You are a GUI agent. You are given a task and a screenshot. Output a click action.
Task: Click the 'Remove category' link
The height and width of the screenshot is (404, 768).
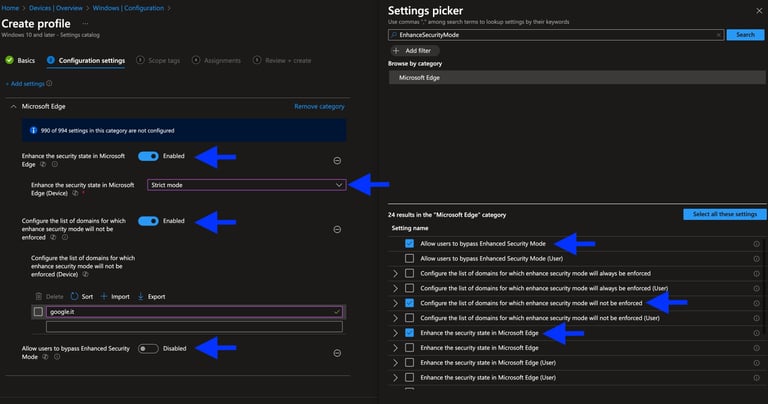[x=319, y=106]
